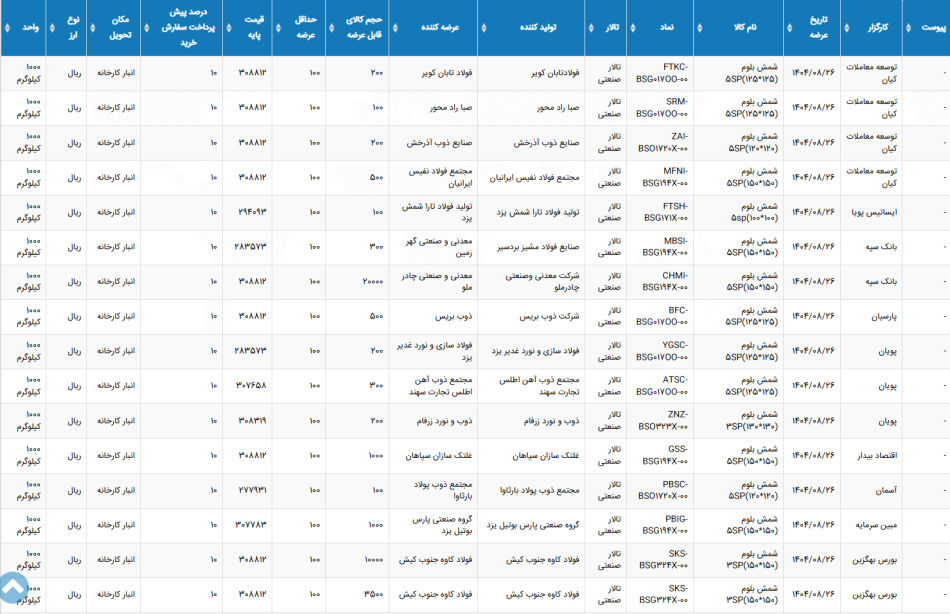Click the sort arrows beside the تالار header
This screenshot has height=614, width=950.
pyautogui.click(x=591, y=28)
